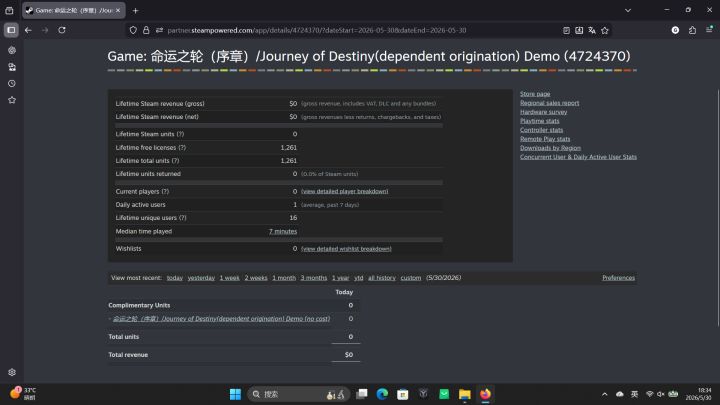Select the 3 months date range
The height and width of the screenshot is (405, 720).
coord(314,278)
